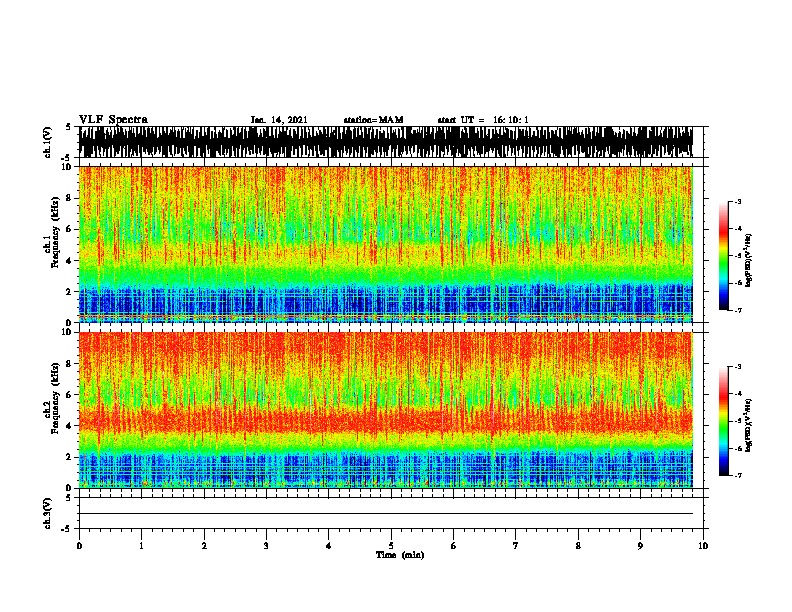Click the ch.2 red band near 4 kHz
Viewport: 792px width, 612px height.
tap(386, 422)
